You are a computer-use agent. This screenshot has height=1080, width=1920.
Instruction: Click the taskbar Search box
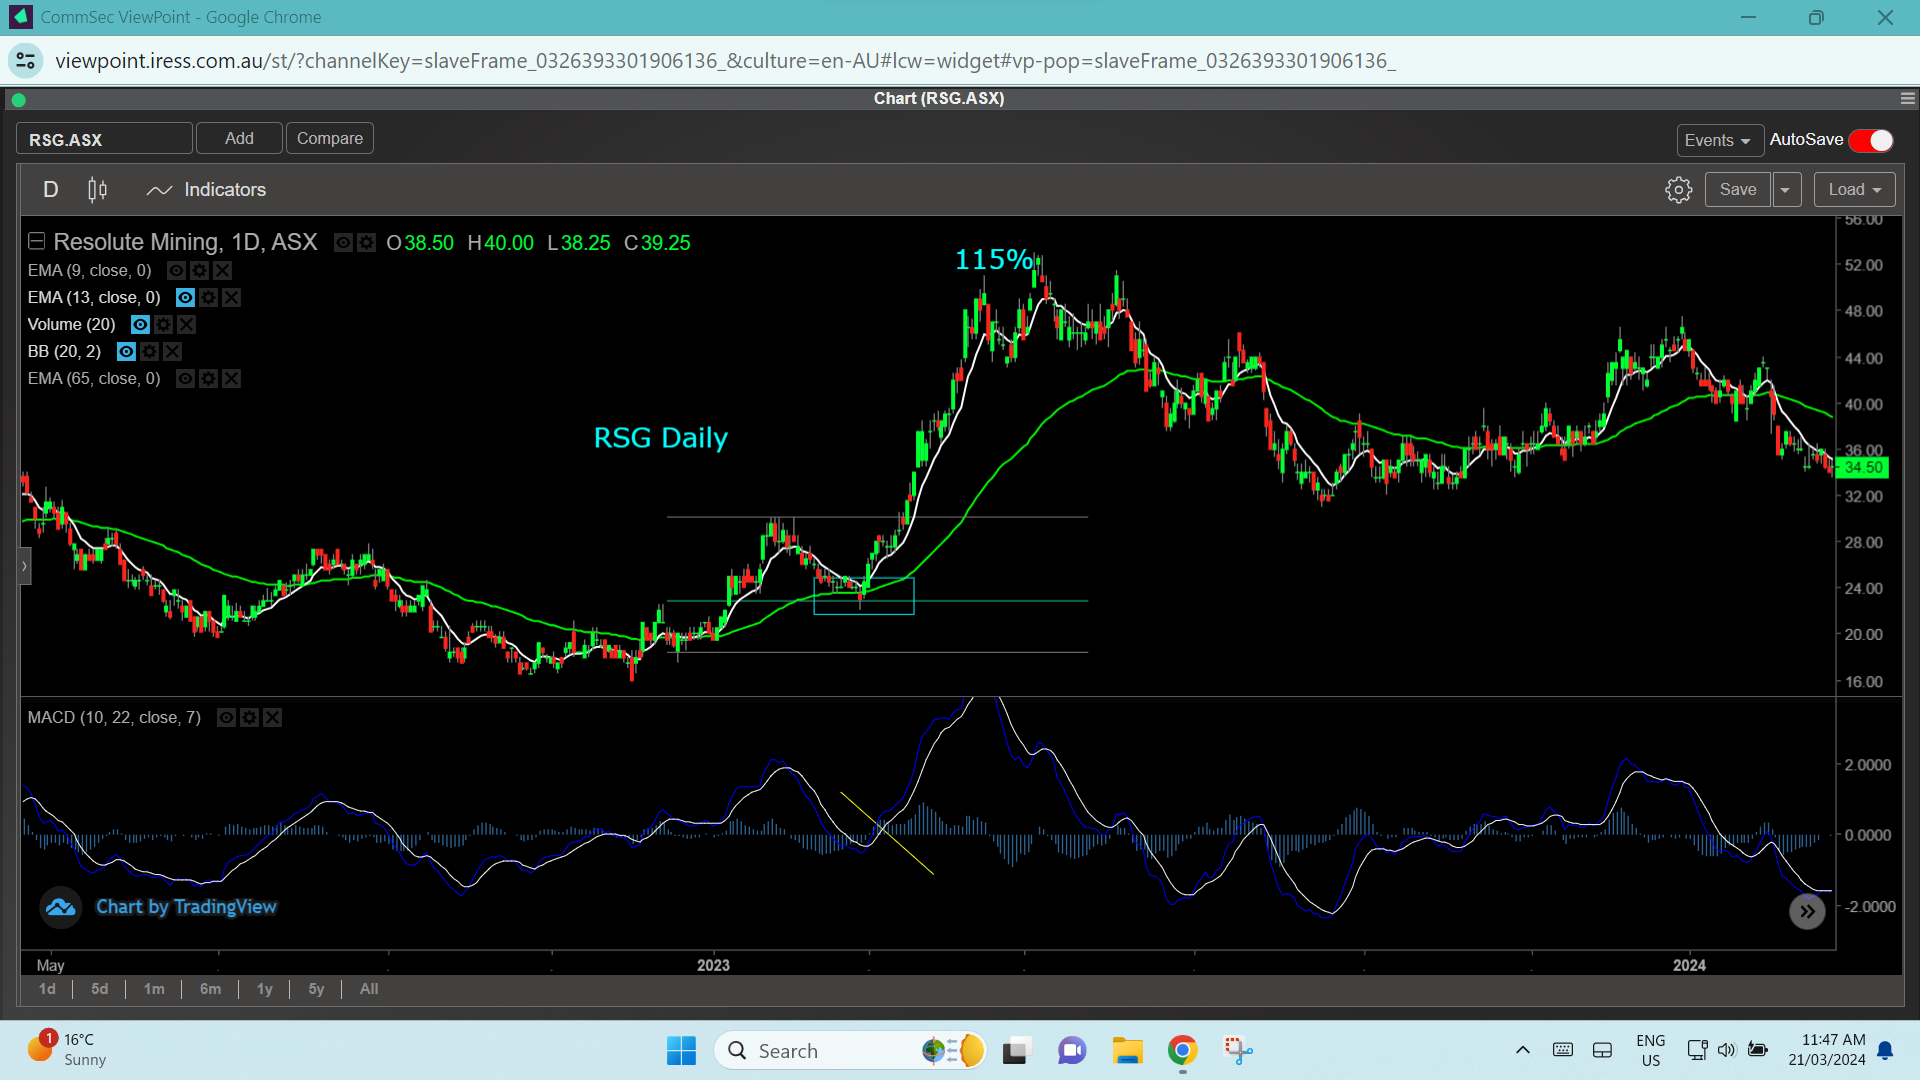(x=850, y=1051)
